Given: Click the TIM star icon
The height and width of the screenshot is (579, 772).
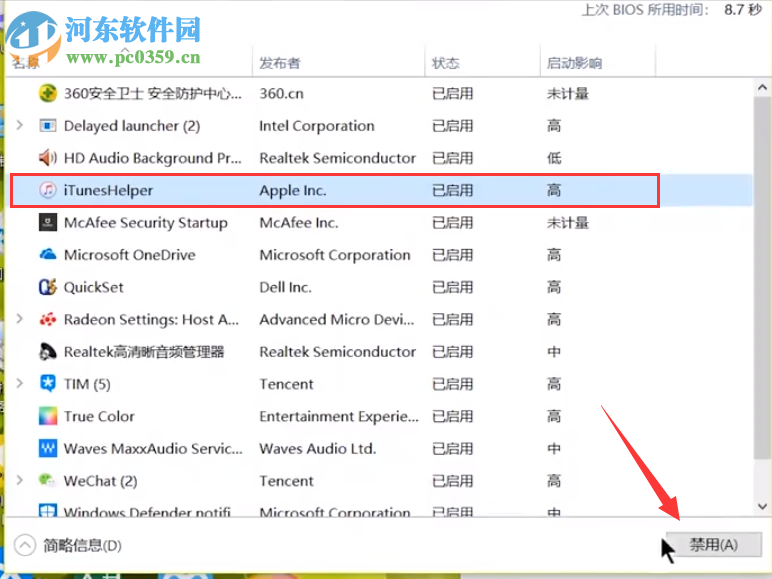Looking at the screenshot, I should tap(48, 384).
